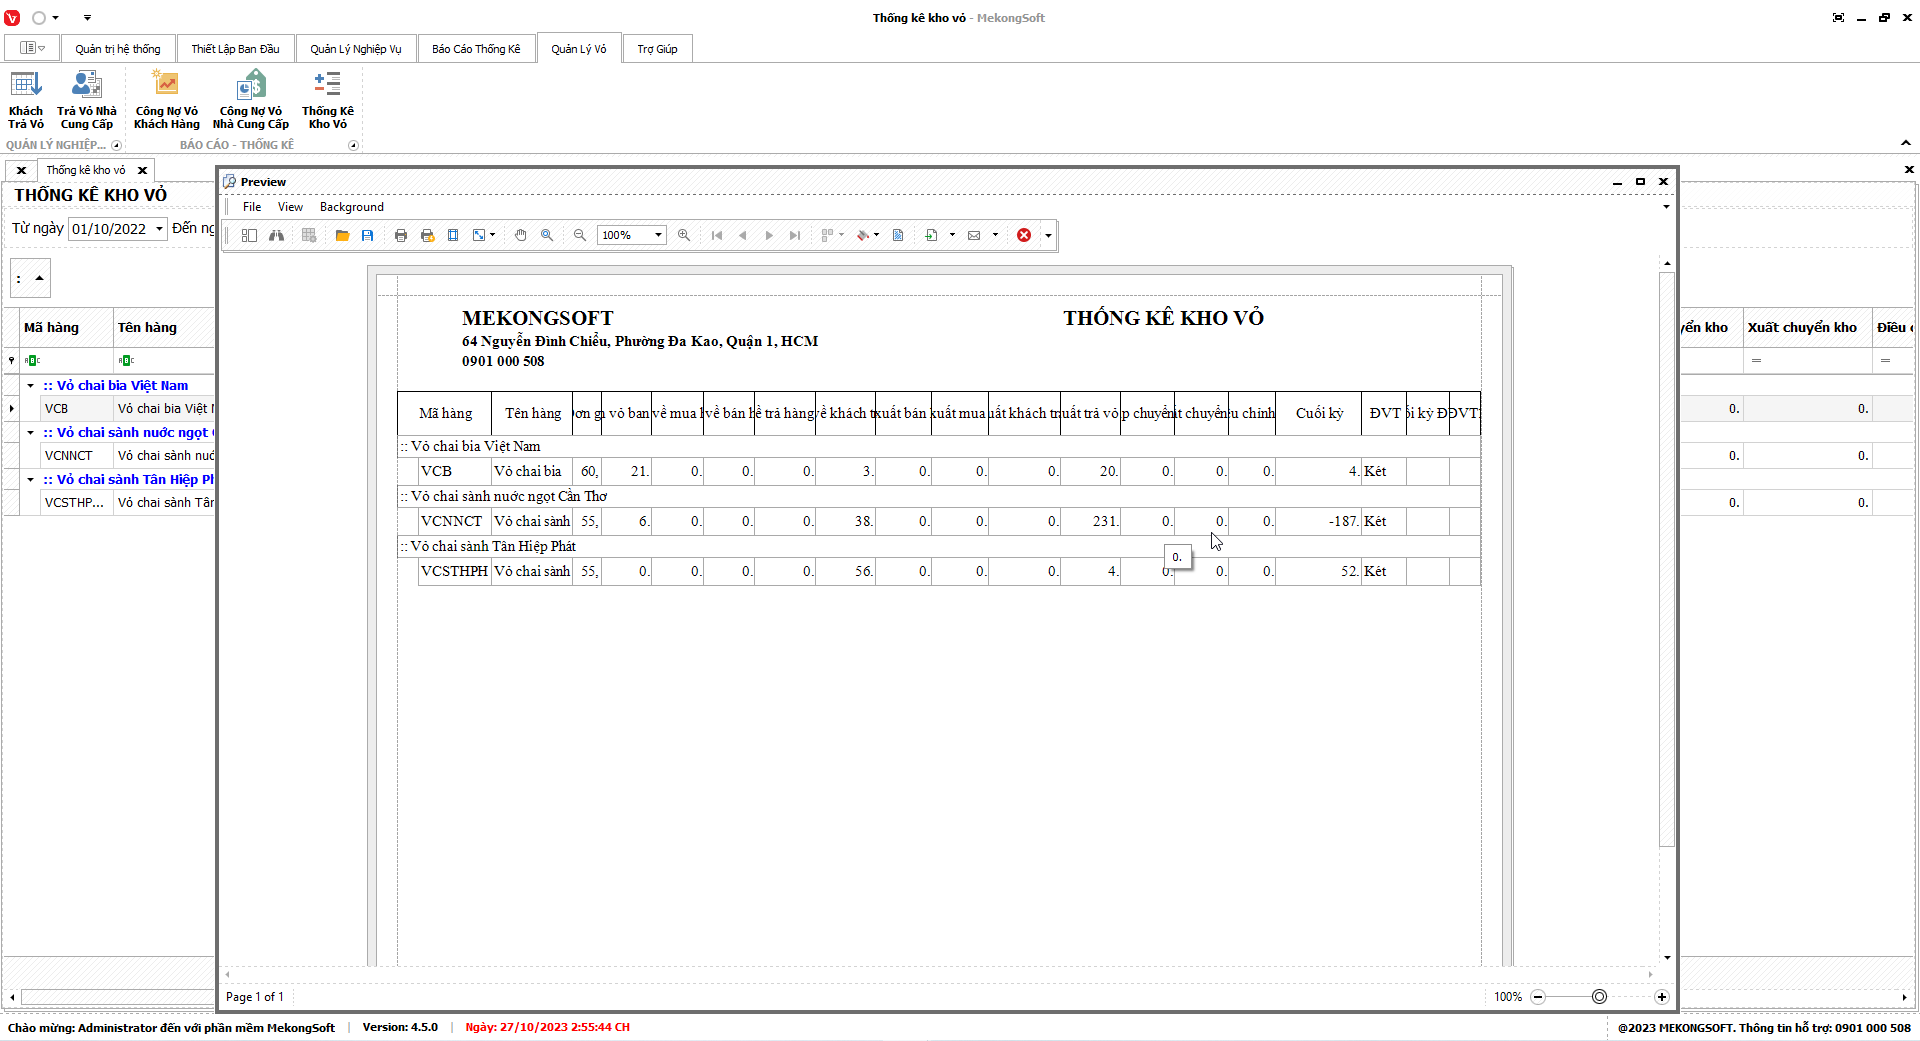Open Công Nợ Vỏ Nhà Cung Cấp report

tap(250, 100)
